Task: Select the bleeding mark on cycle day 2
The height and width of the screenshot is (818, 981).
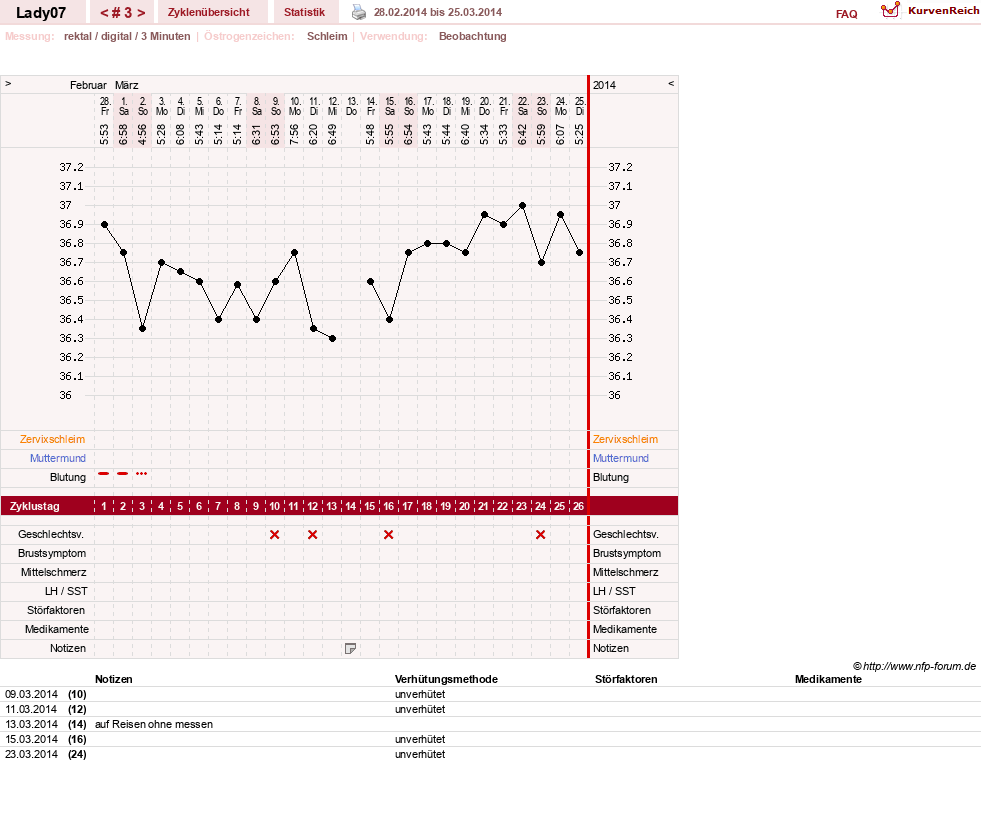Action: click(123, 474)
